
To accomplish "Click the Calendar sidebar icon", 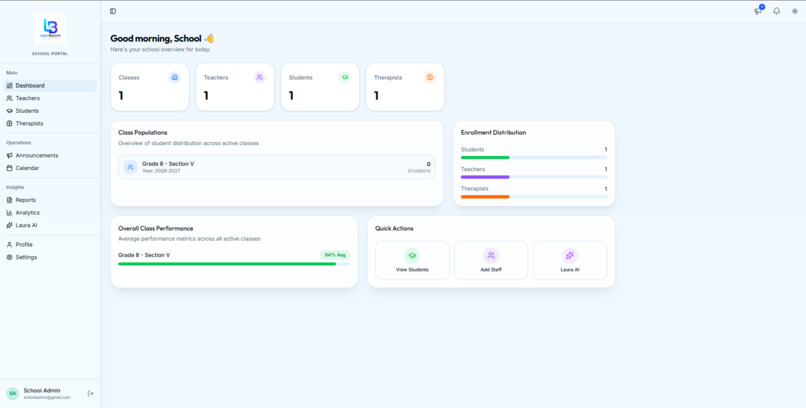I will [9, 168].
